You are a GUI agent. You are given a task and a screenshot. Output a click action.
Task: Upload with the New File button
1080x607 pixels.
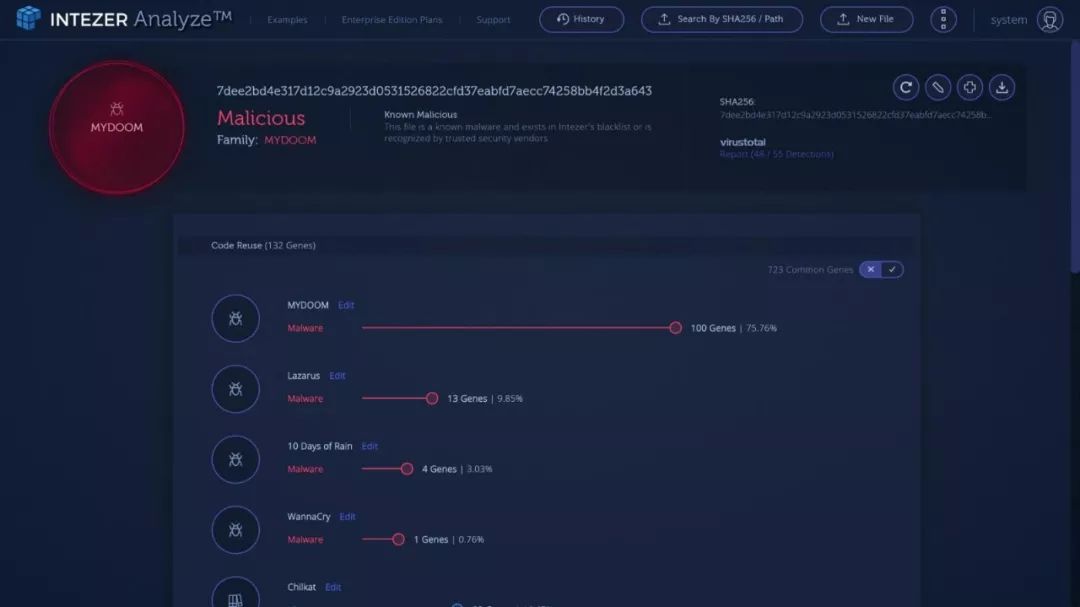tap(866, 19)
